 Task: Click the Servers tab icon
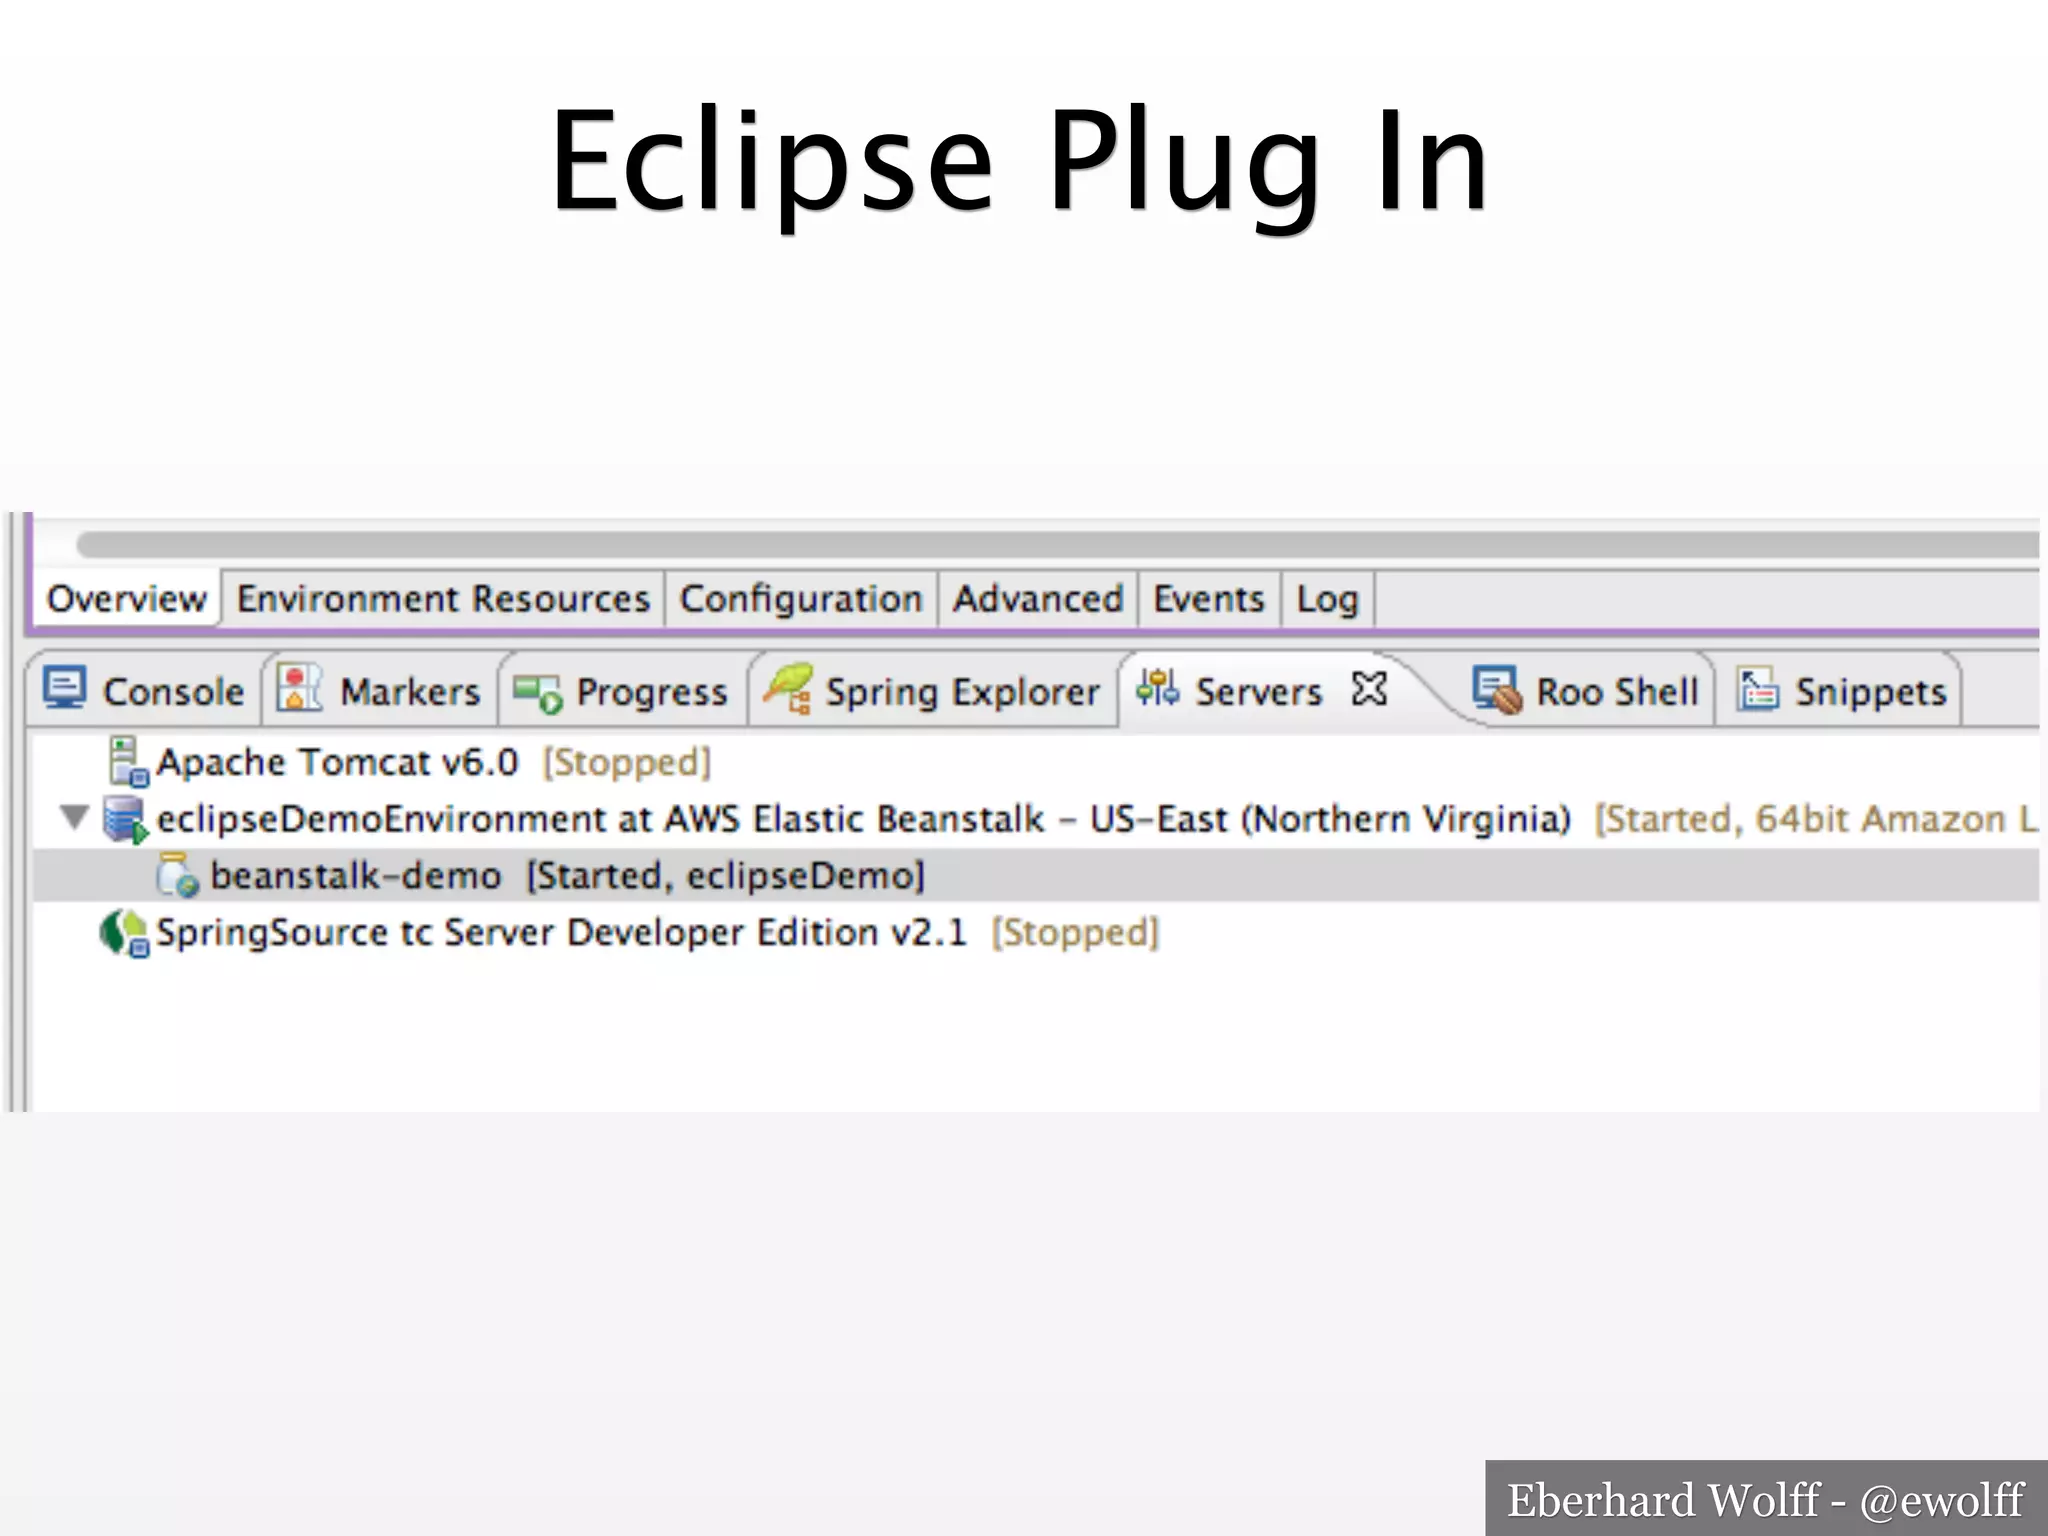coord(1158,688)
